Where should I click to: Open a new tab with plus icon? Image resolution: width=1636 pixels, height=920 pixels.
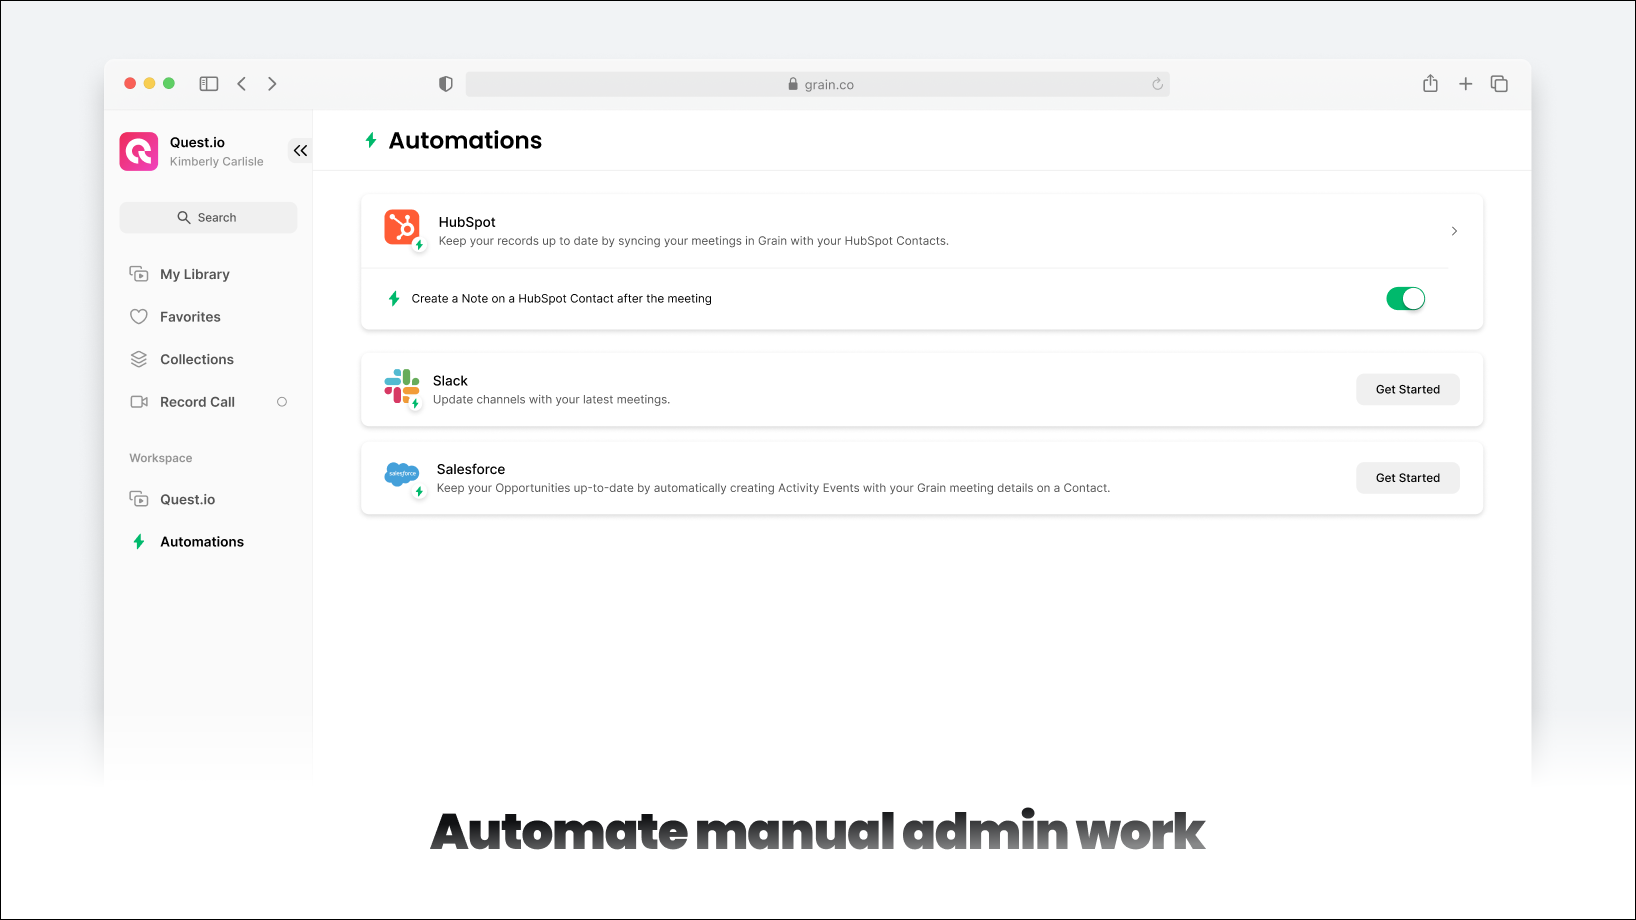tap(1465, 84)
